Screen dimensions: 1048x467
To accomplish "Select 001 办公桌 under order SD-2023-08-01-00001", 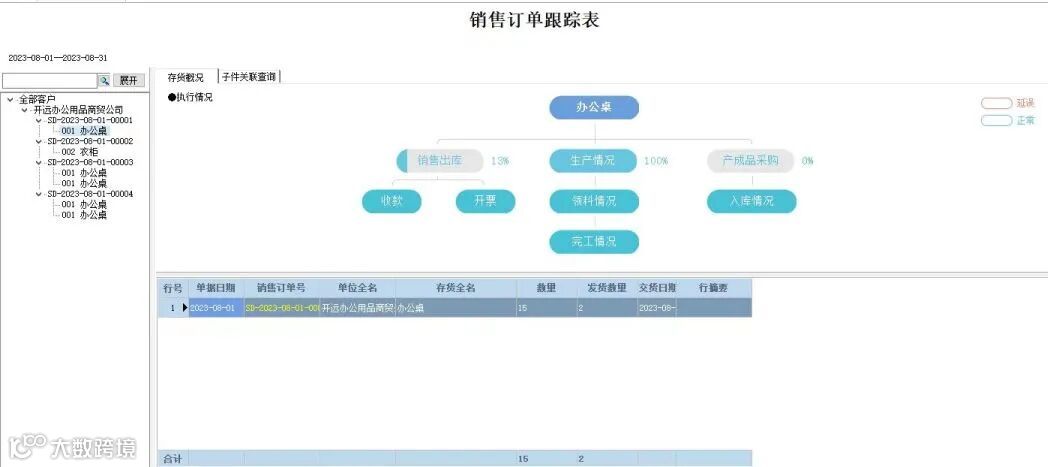I will [84, 131].
